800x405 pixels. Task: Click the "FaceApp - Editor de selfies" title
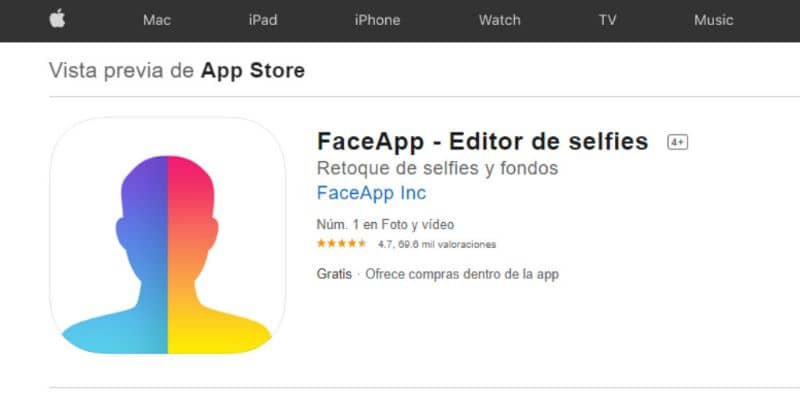pyautogui.click(x=482, y=141)
